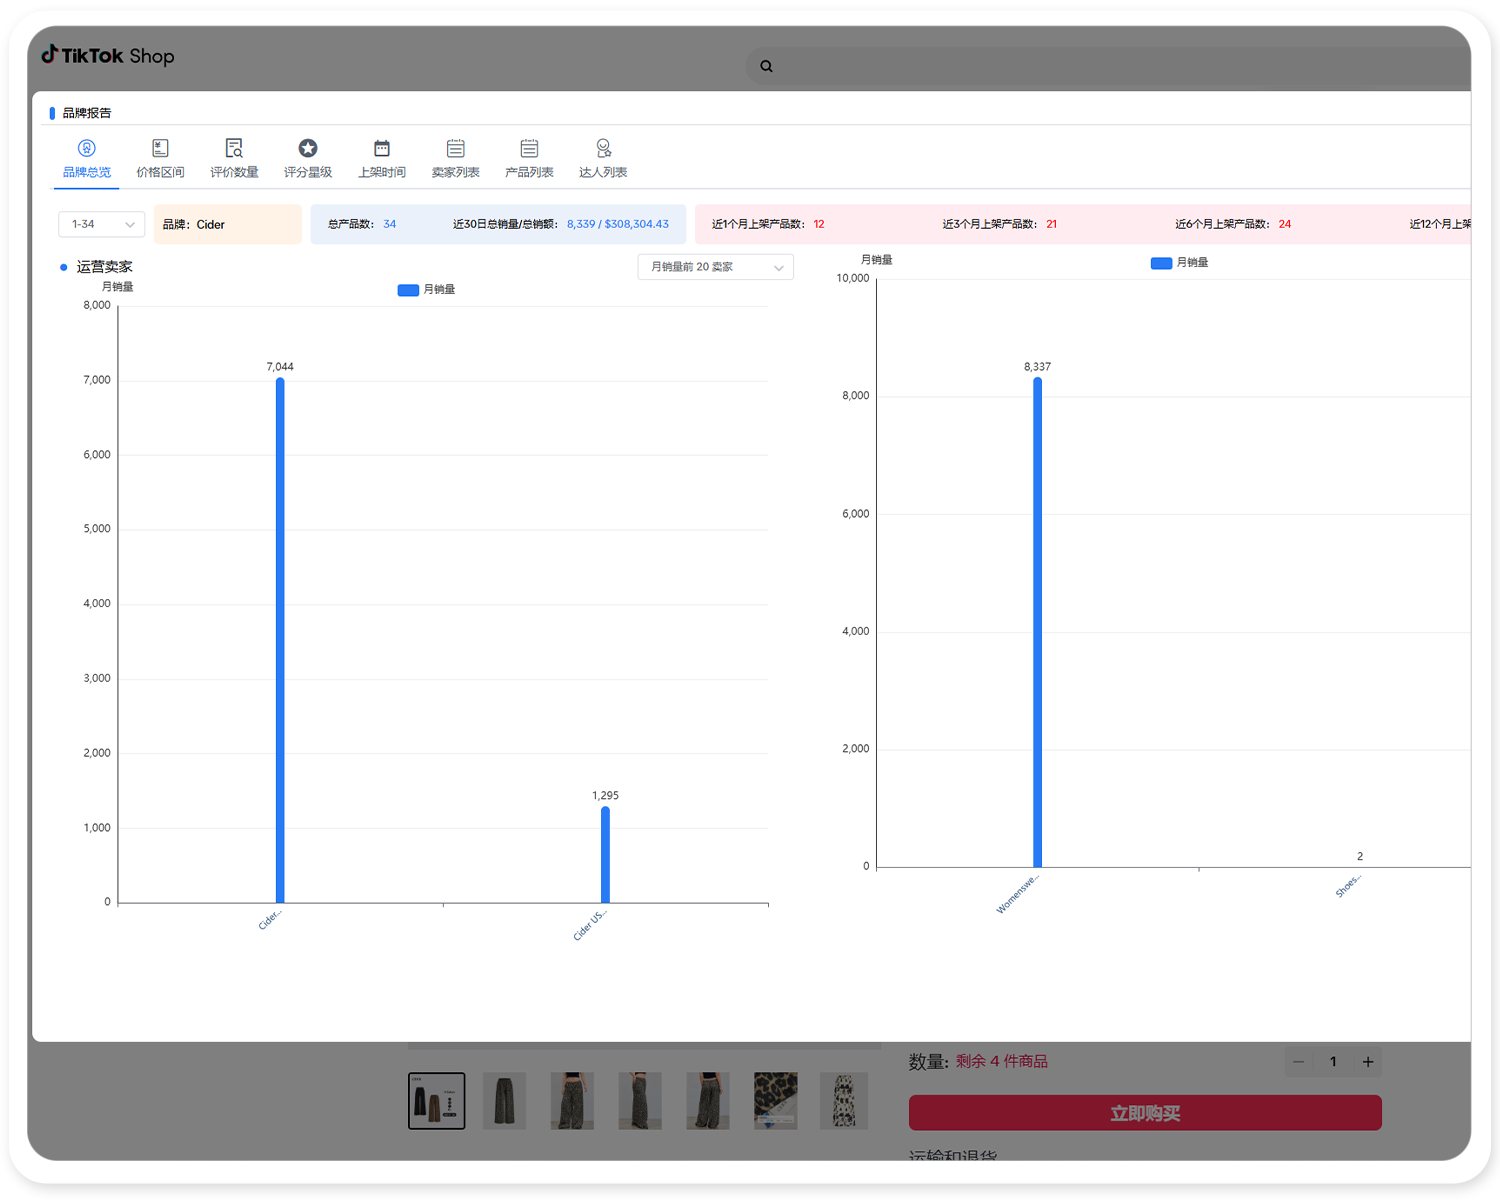Toggle 月销量 legend in right chart

tap(1179, 263)
